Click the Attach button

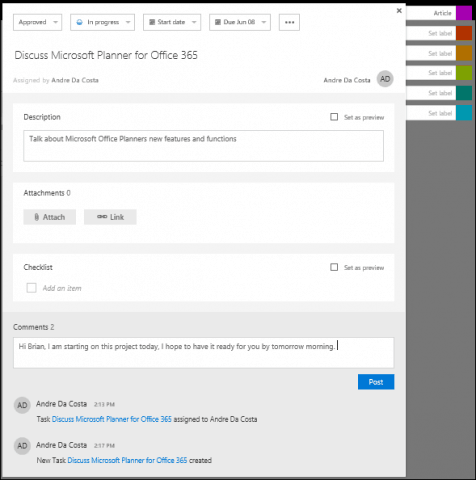(50, 217)
